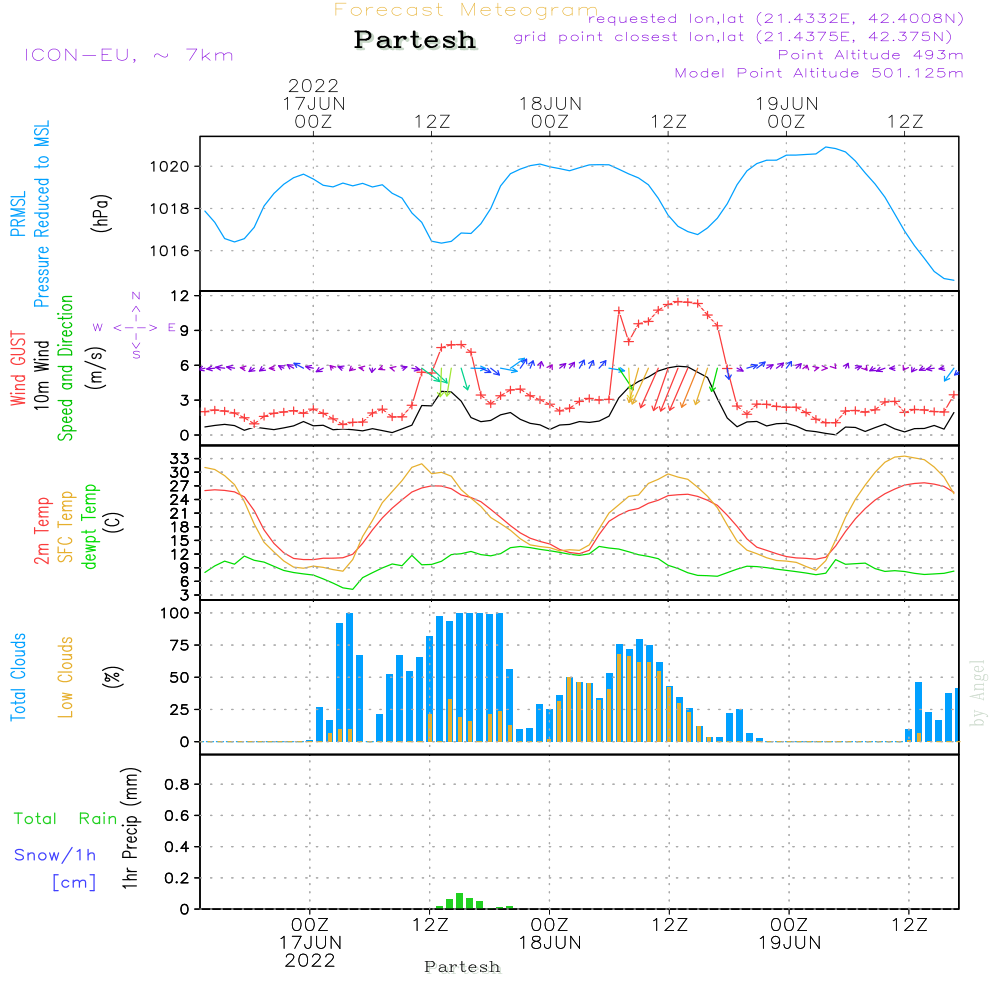Click the bottom '18JUN' date label

tap(550, 943)
